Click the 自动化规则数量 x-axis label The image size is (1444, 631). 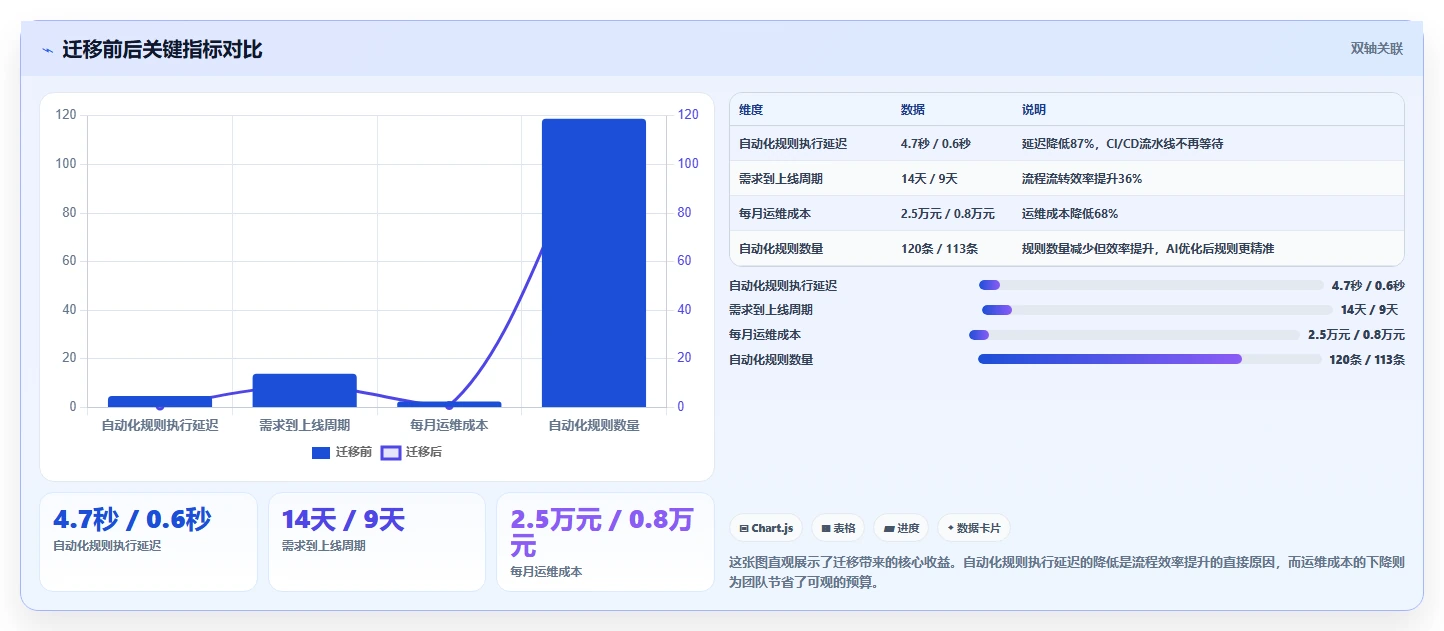(594, 425)
